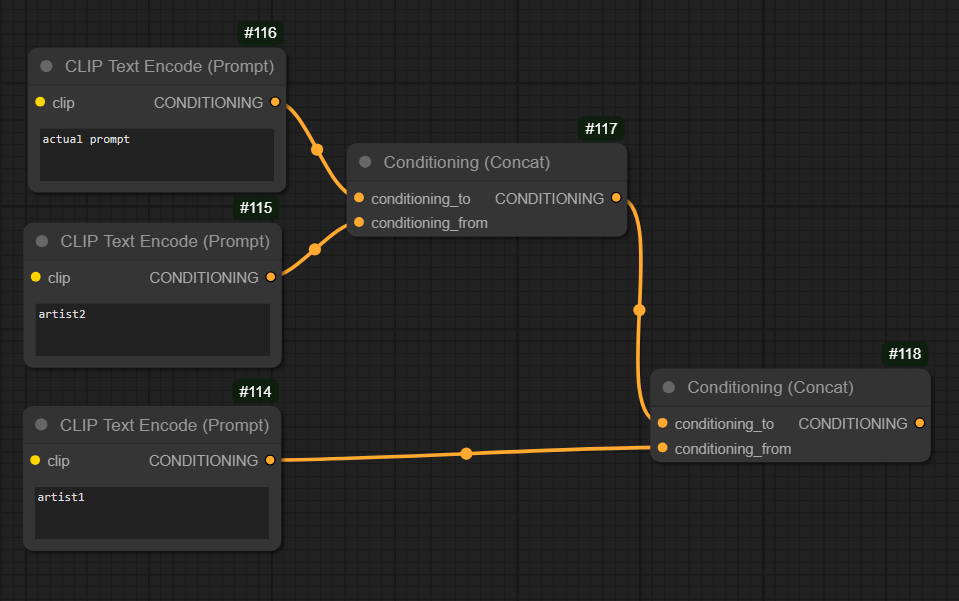Viewport: 959px width, 601px height.
Task: Select the #114 node ID badge
Action: click(255, 391)
